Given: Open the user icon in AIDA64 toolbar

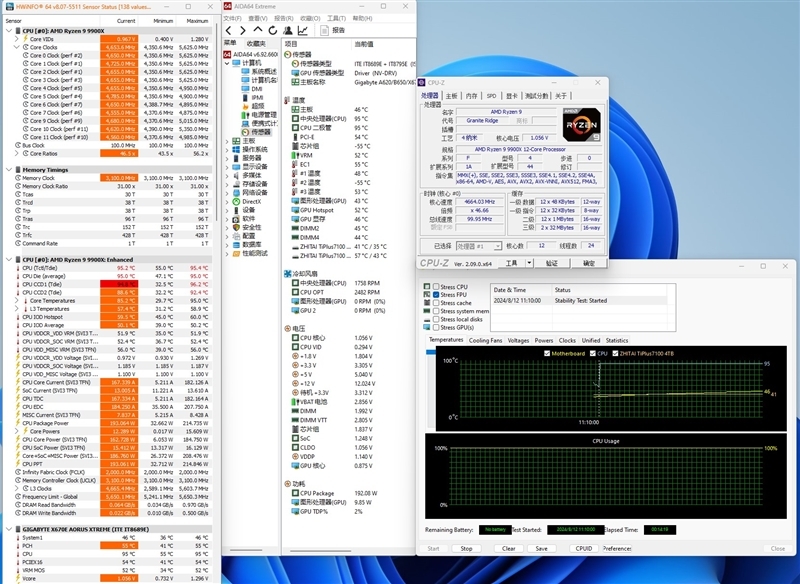Looking at the screenshot, I should 287,30.
